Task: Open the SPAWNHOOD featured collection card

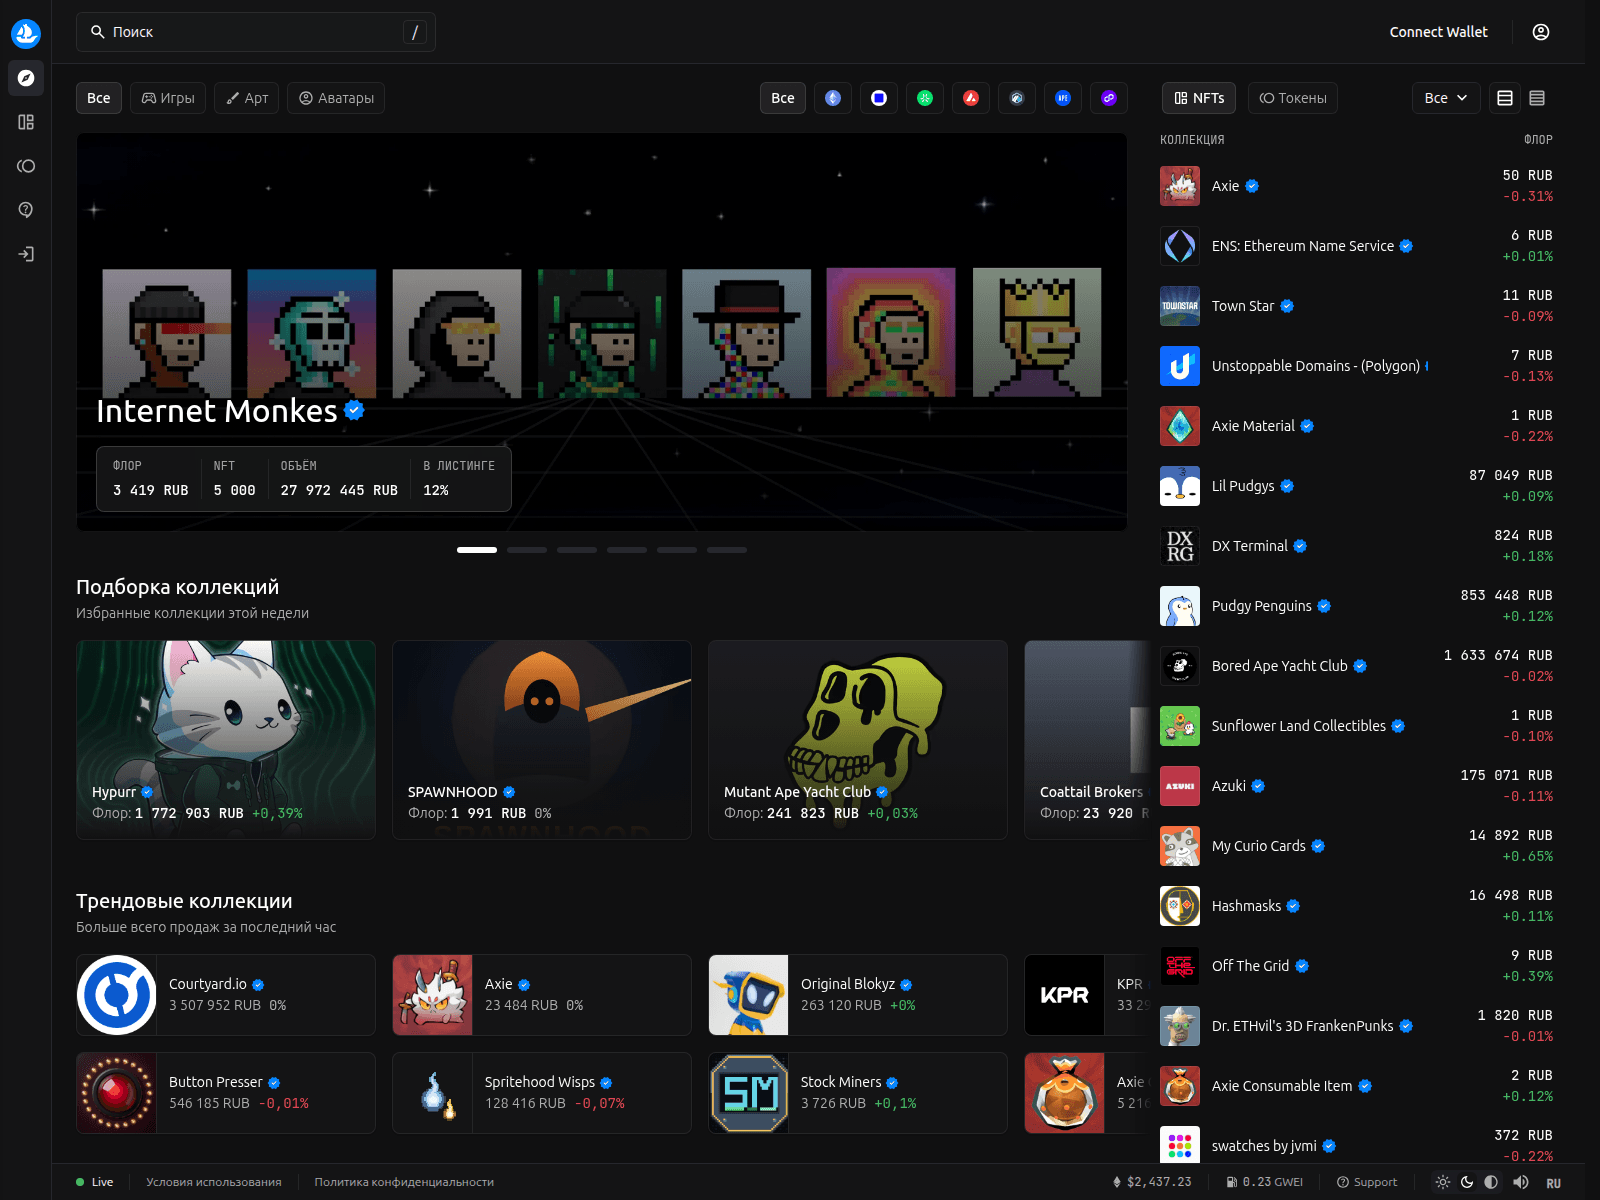Action: click(x=542, y=740)
